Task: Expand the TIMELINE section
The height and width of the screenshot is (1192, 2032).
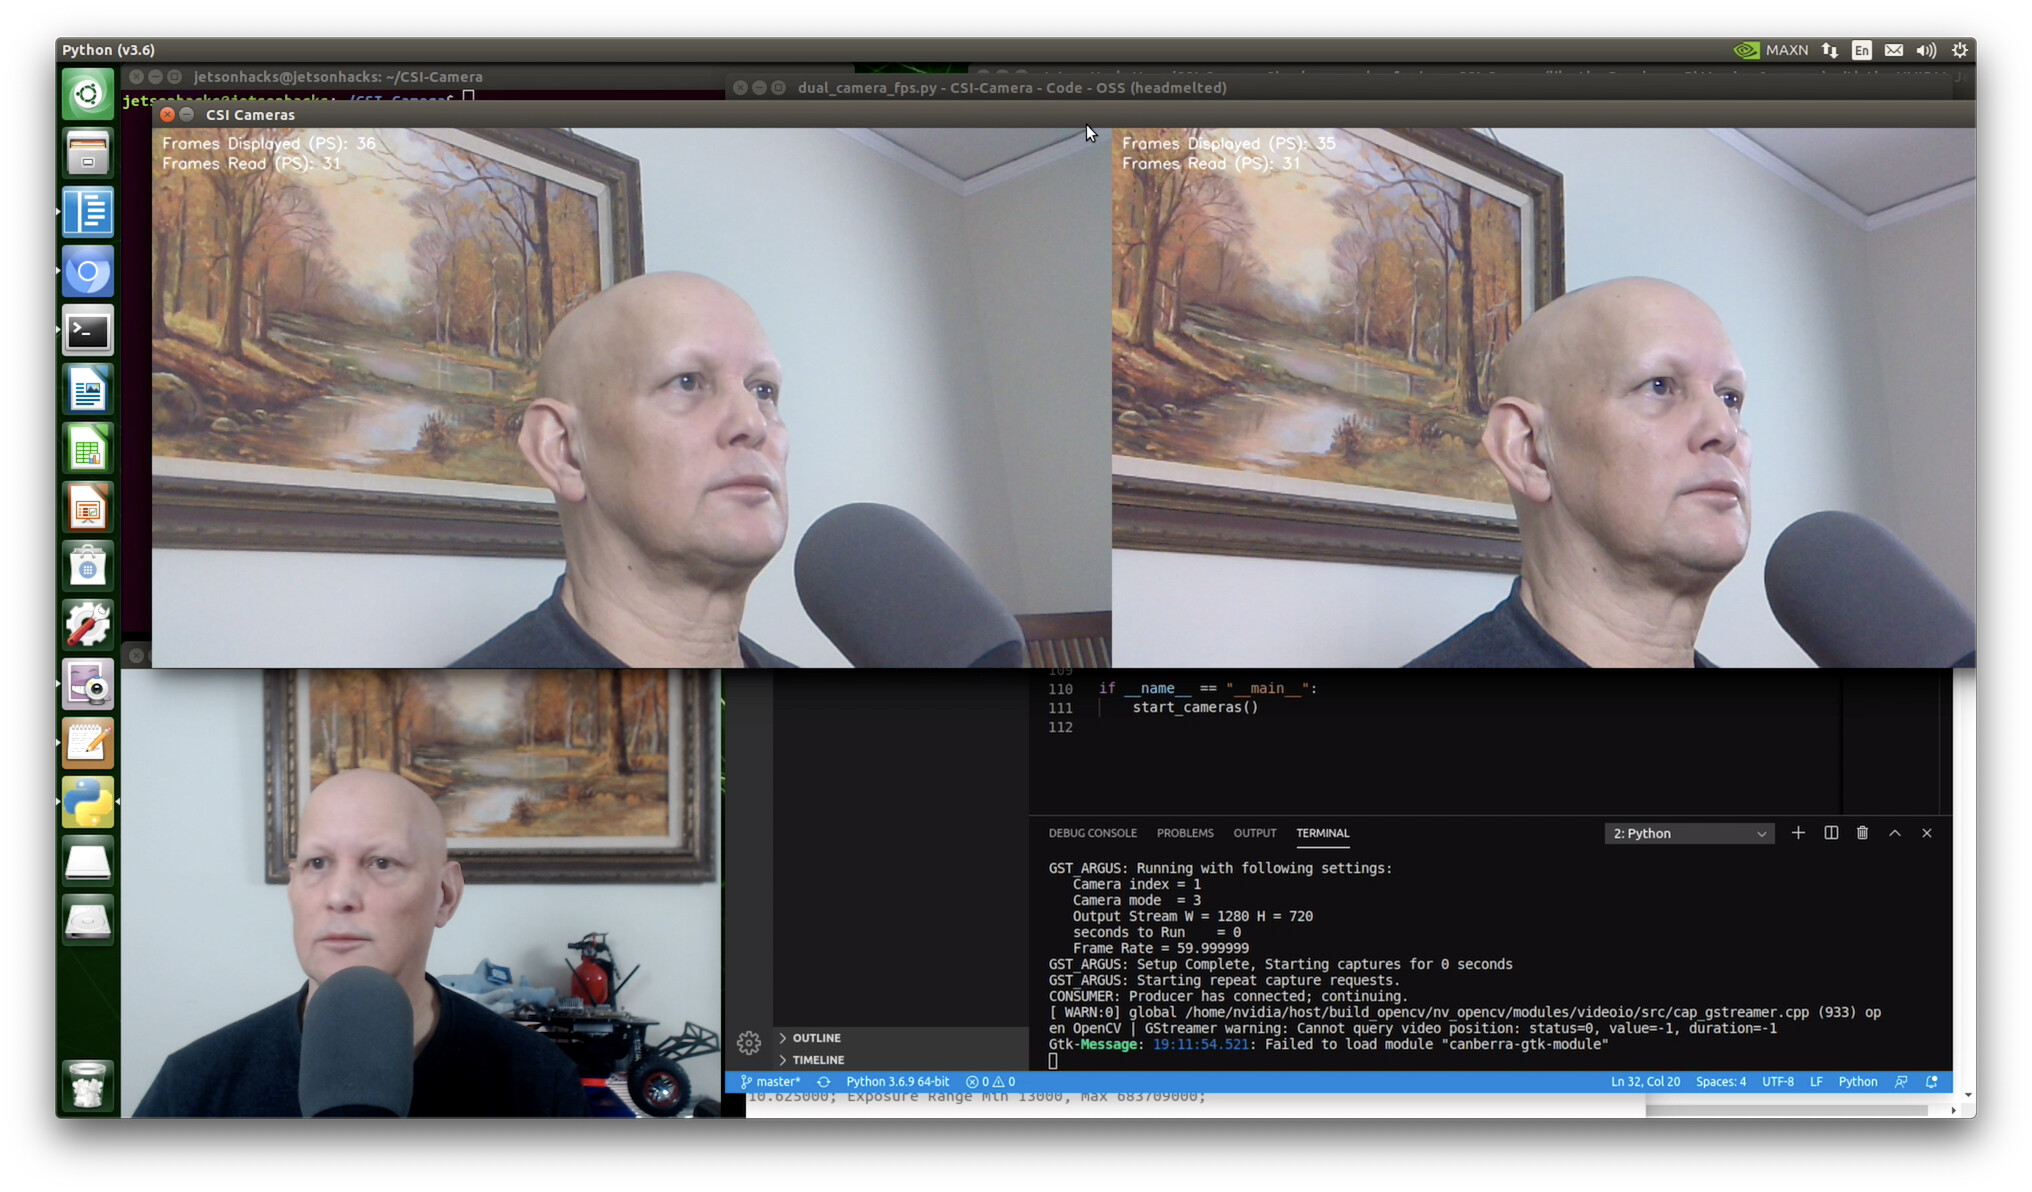Action: coord(817,1060)
